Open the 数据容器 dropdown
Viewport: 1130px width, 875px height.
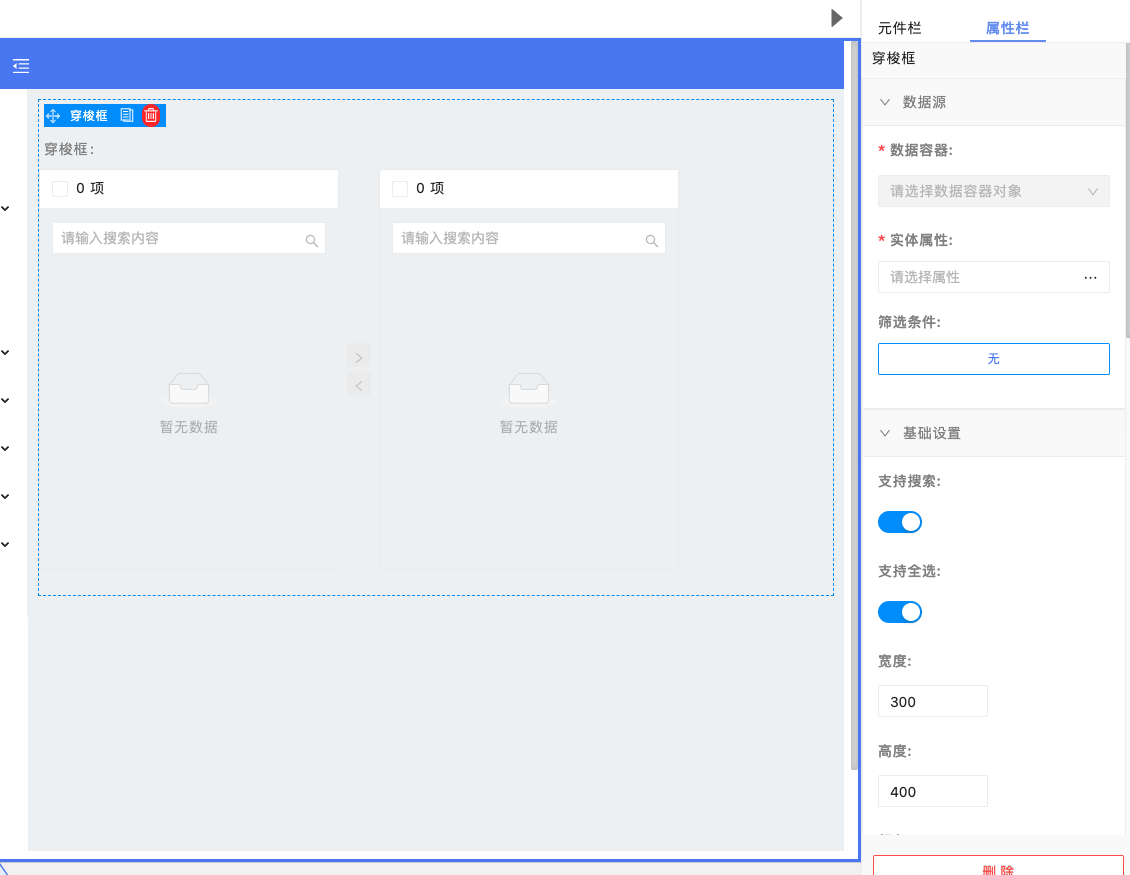click(x=993, y=191)
